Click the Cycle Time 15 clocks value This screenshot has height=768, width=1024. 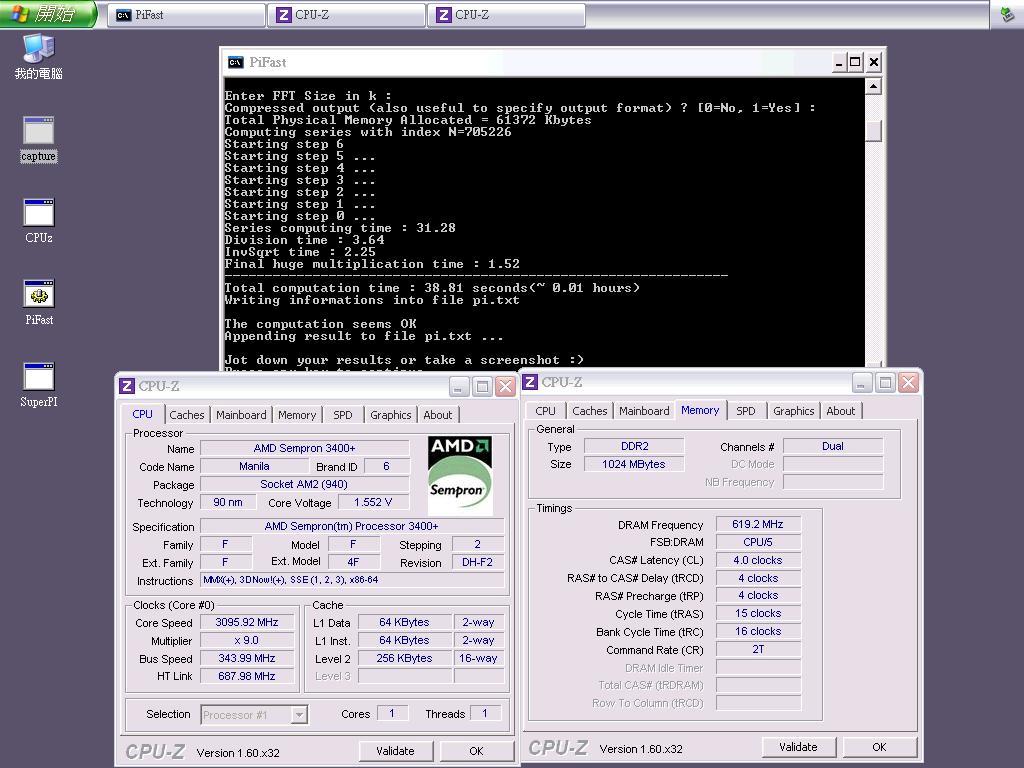pyautogui.click(x=758, y=613)
